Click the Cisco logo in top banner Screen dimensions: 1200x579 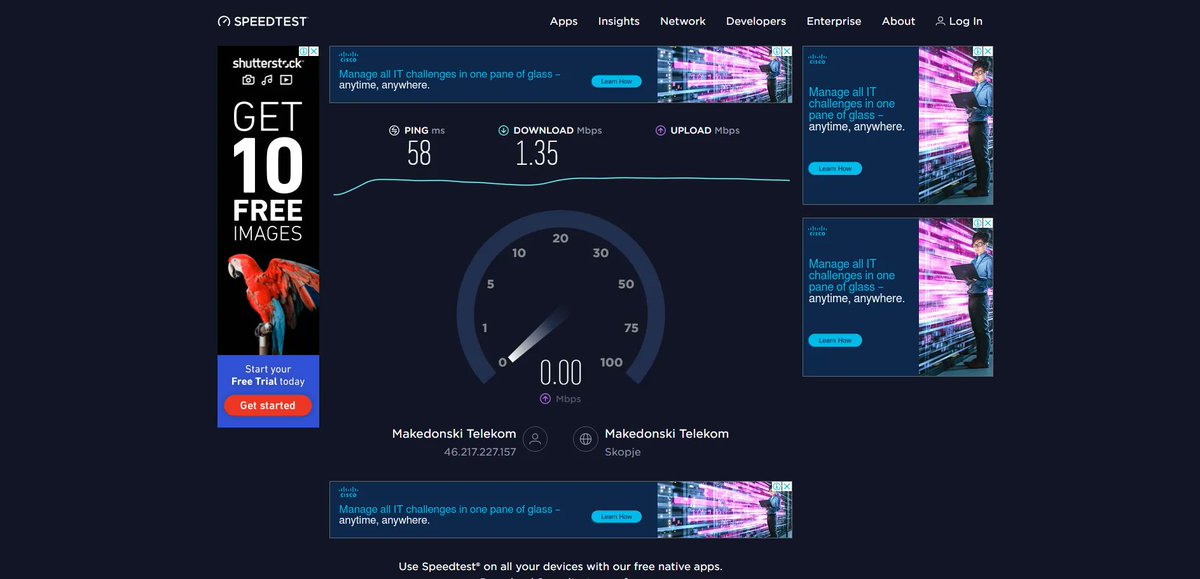(348, 57)
